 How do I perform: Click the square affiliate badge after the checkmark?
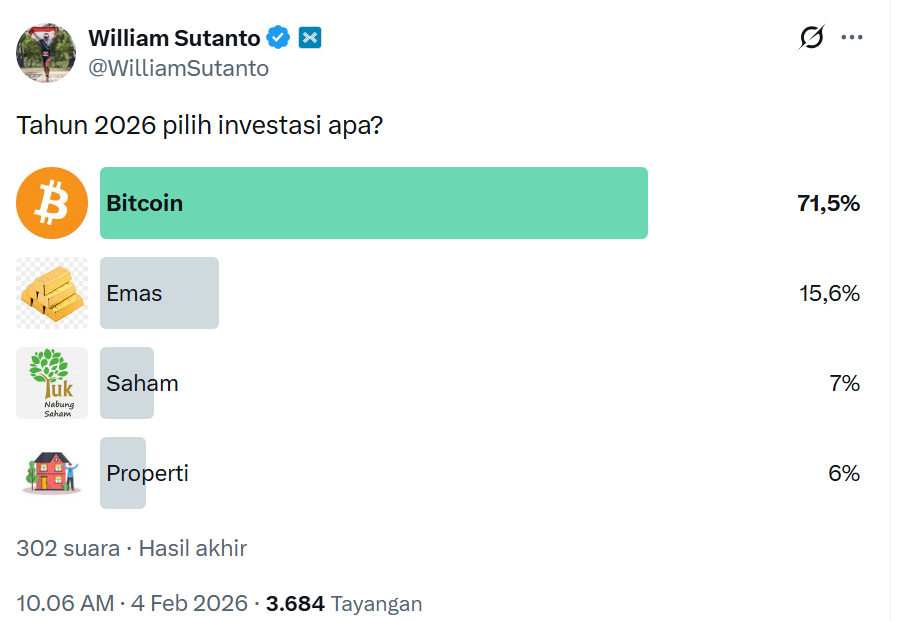(x=310, y=38)
